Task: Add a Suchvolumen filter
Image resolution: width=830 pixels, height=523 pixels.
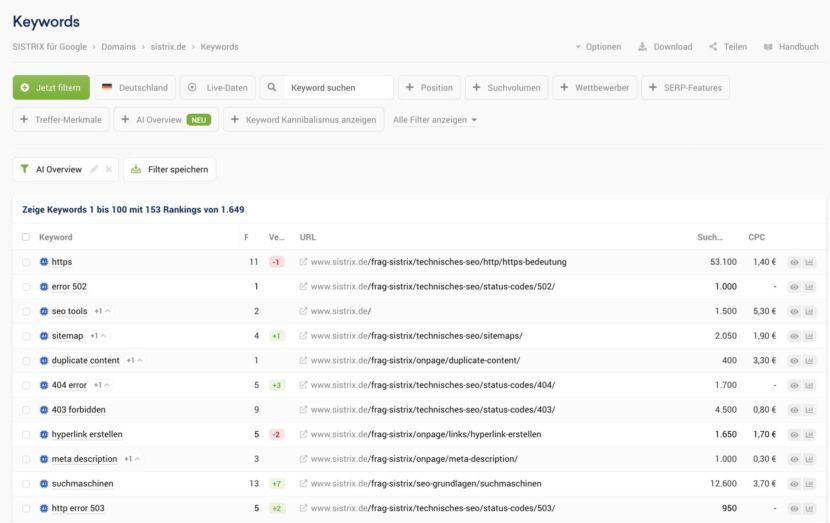Action: point(507,87)
